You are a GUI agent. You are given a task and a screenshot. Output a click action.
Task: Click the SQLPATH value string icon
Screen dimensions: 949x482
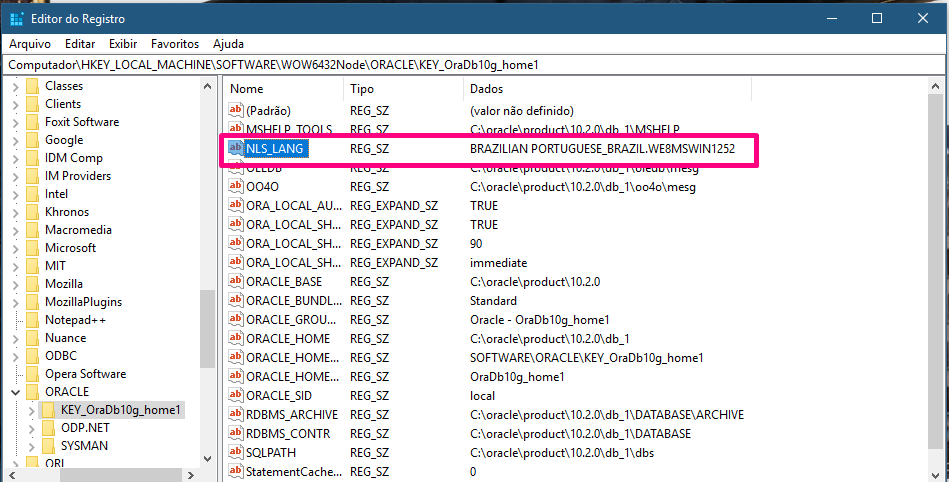[235, 452]
